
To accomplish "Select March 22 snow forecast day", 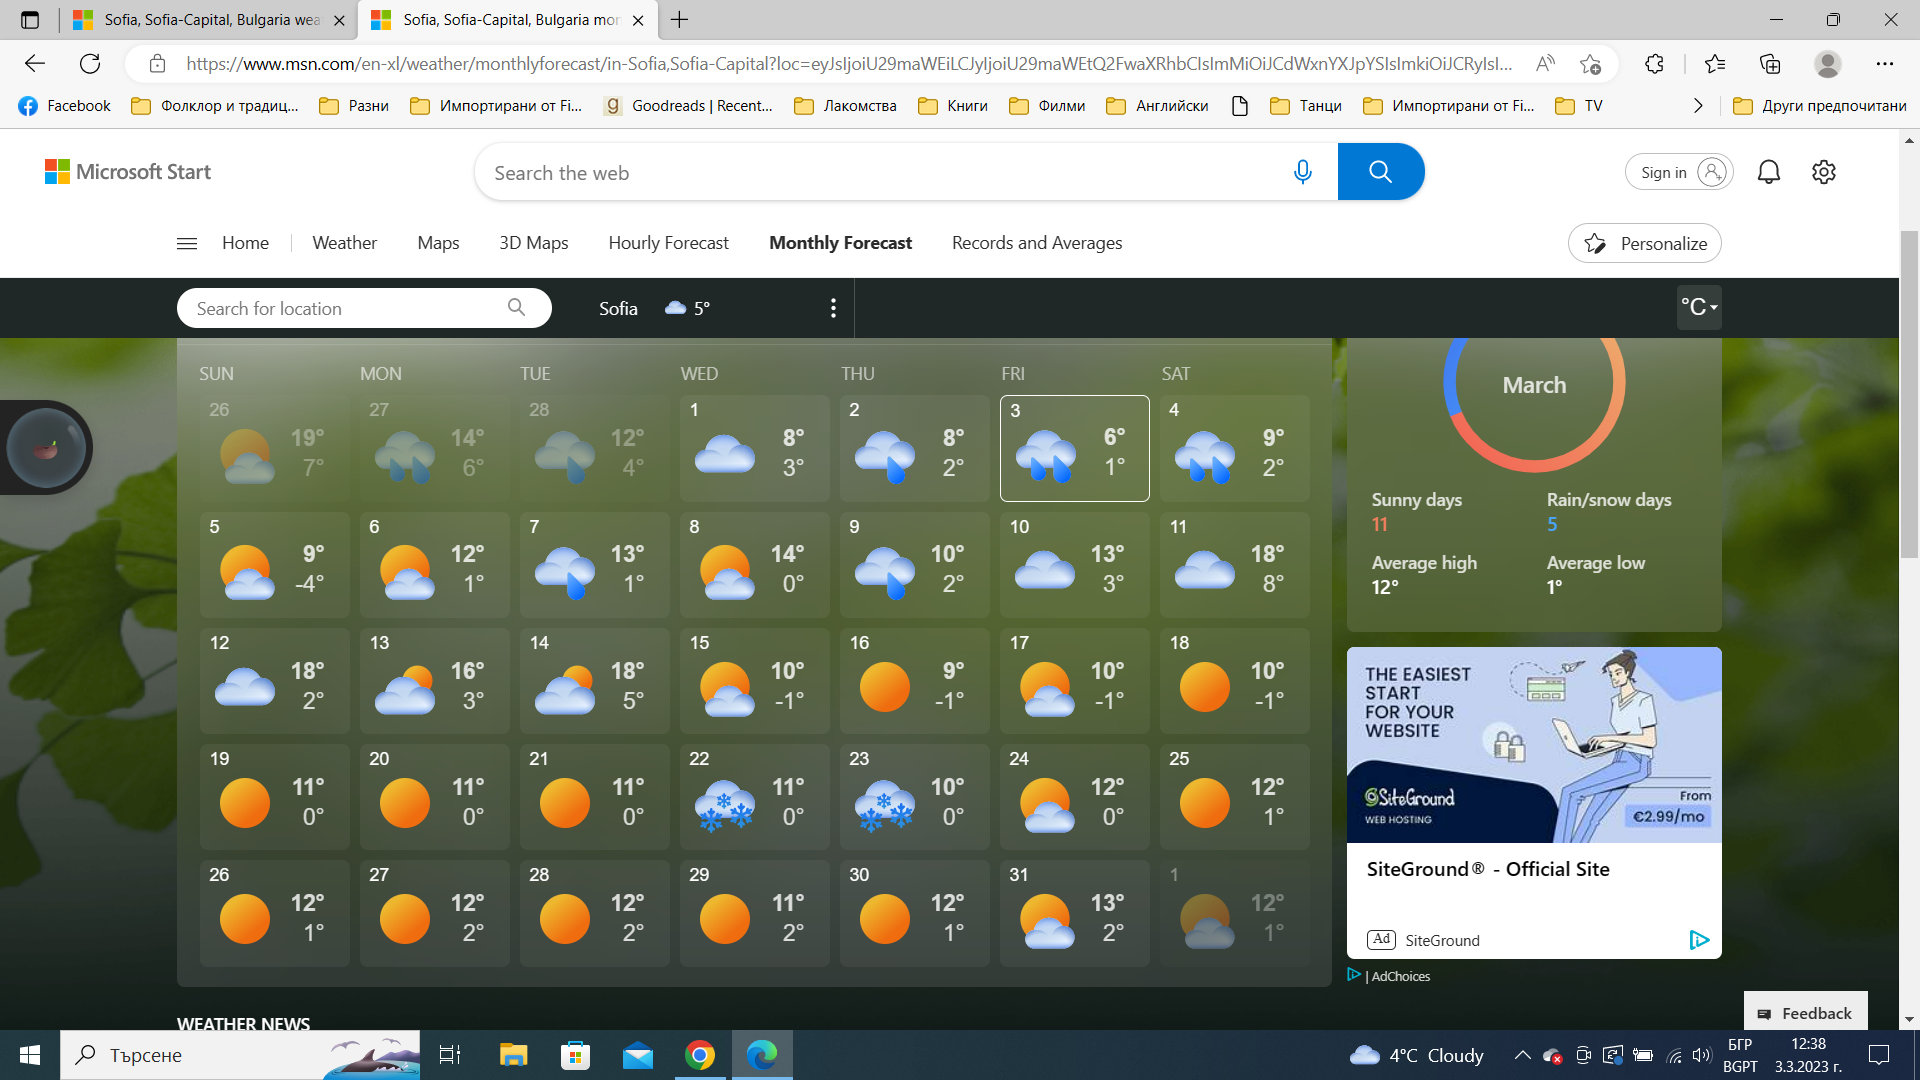I will coord(754,797).
